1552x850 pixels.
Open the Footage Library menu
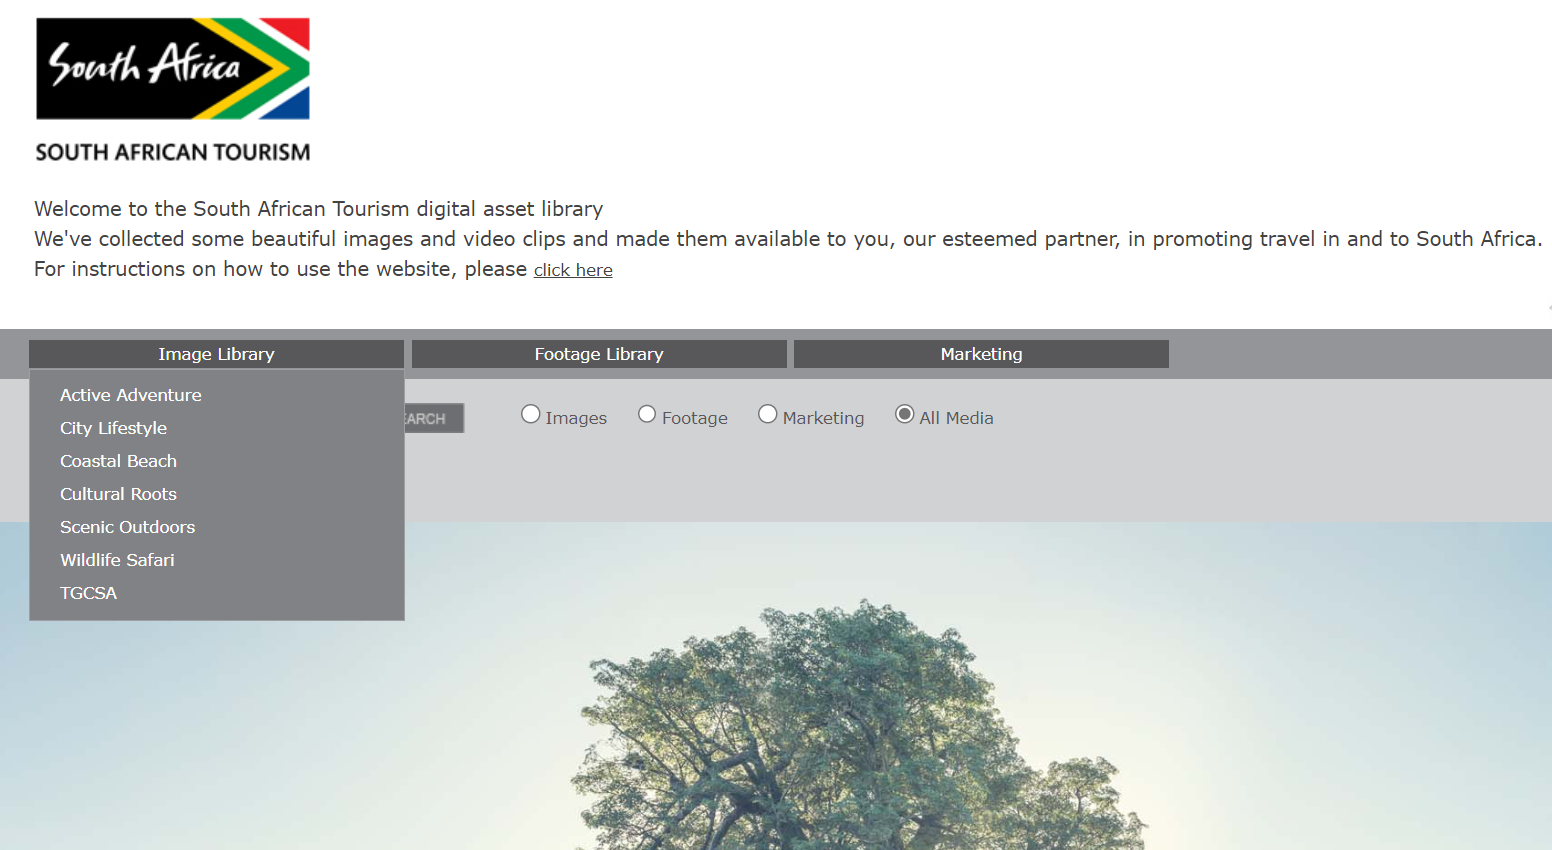coord(598,354)
